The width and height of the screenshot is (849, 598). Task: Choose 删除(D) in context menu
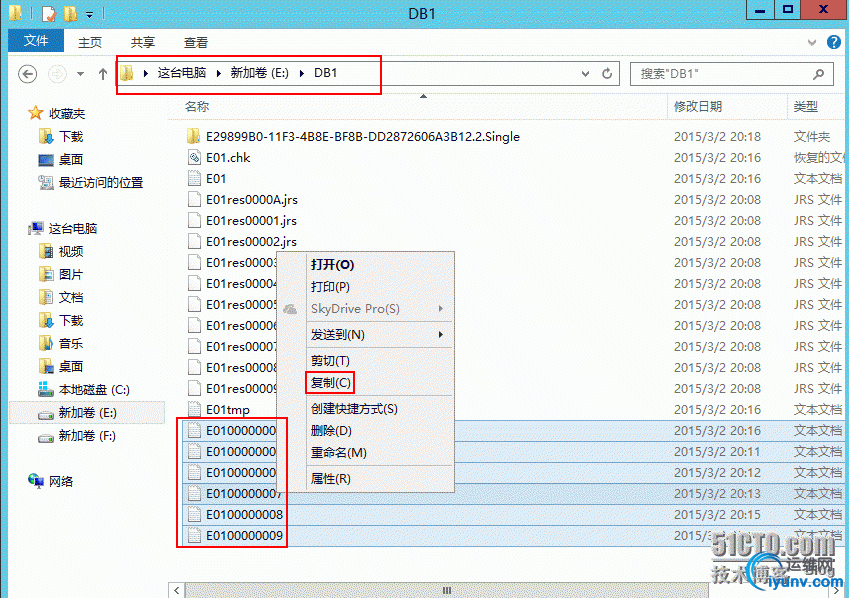[x=331, y=431]
